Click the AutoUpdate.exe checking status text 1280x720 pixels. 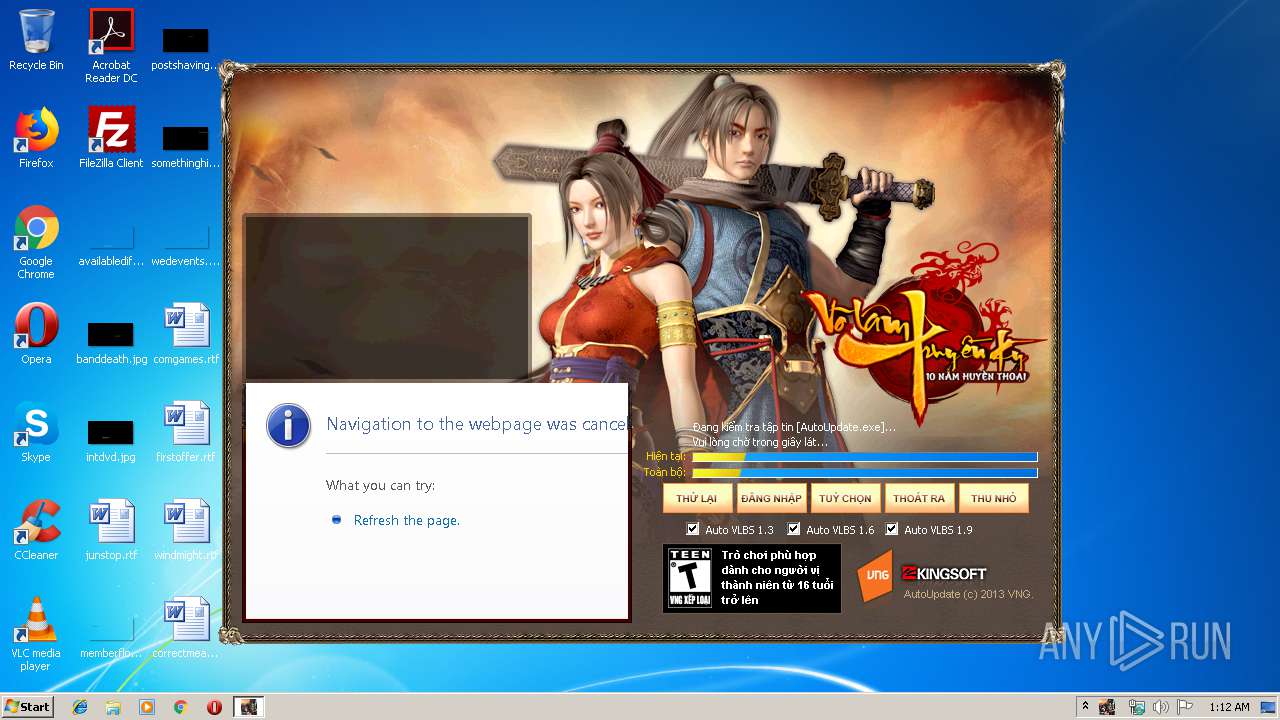click(x=794, y=427)
